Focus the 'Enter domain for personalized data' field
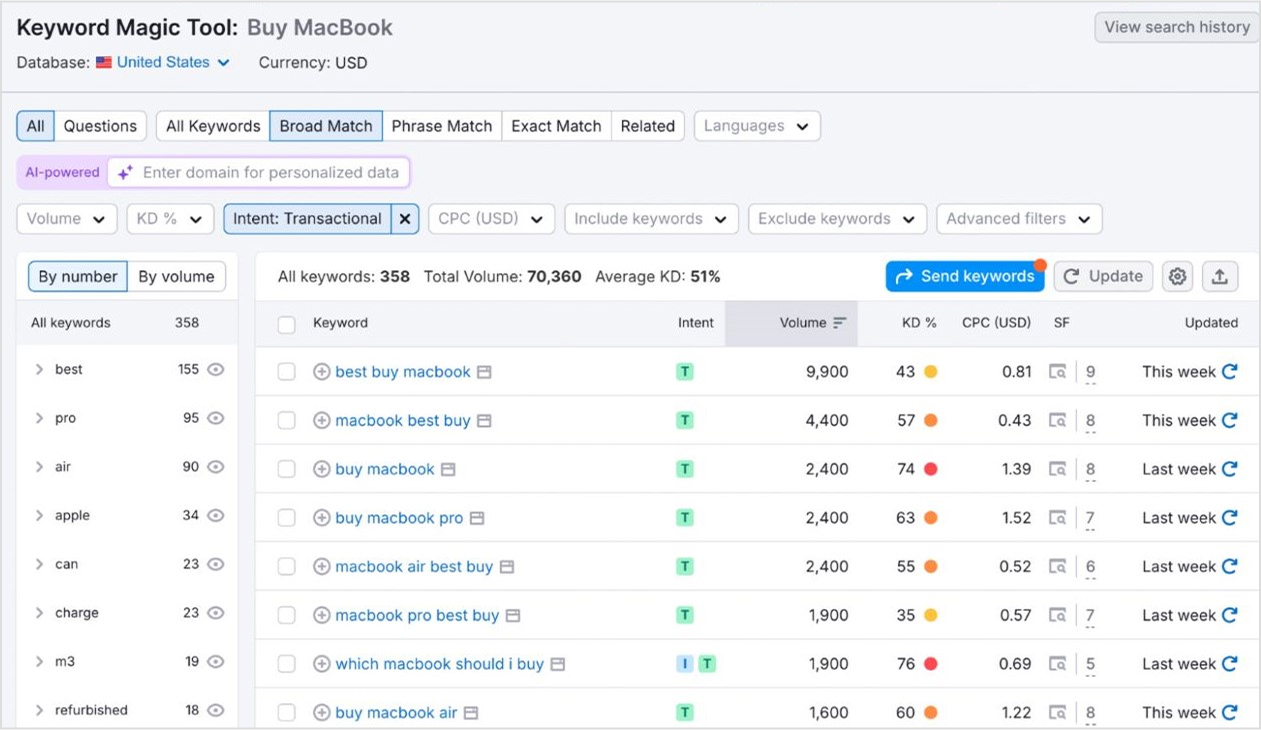This screenshot has width=1261, height=730. 259,172
